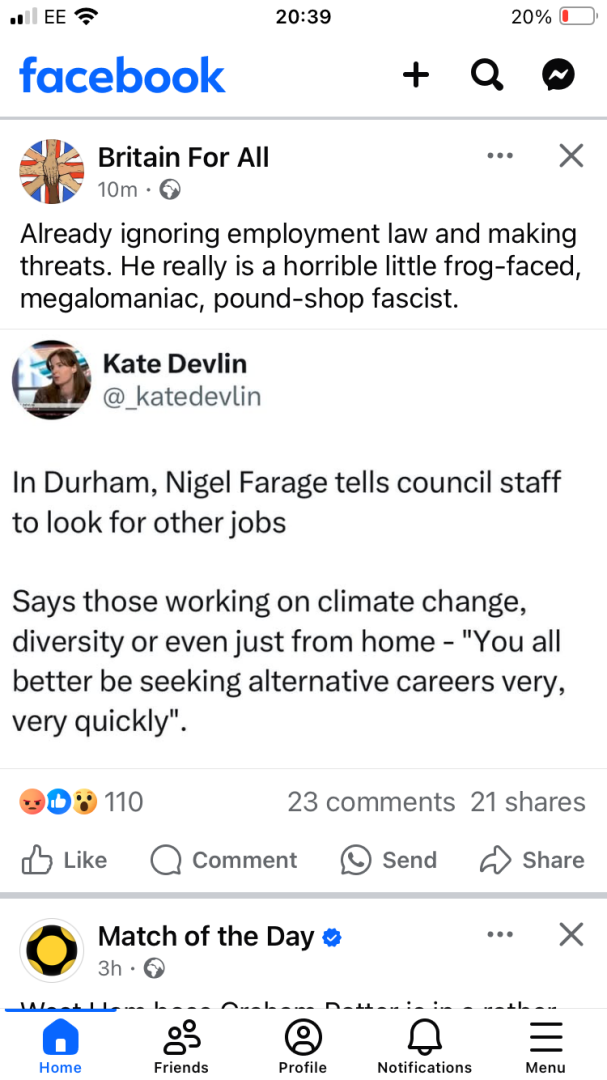Open Match of the Day page logo
This screenshot has width=607, height=1080.
(52, 950)
